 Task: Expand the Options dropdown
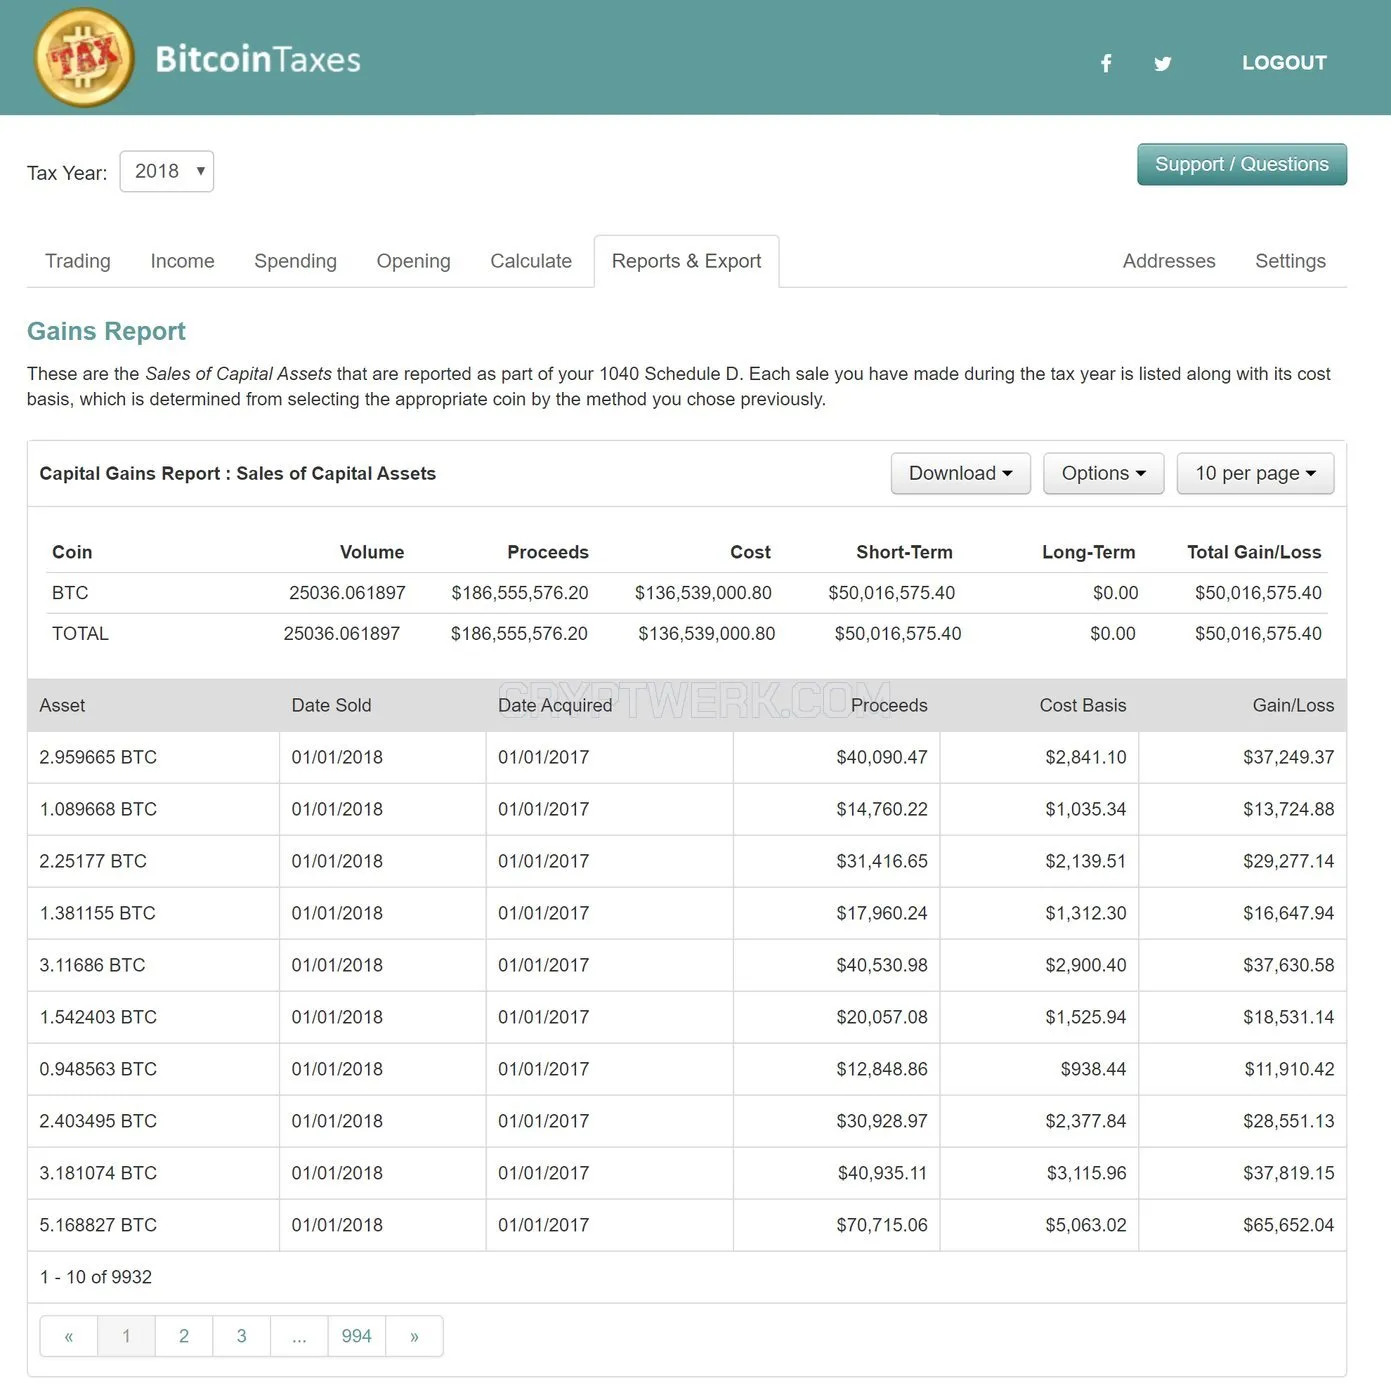point(1104,473)
